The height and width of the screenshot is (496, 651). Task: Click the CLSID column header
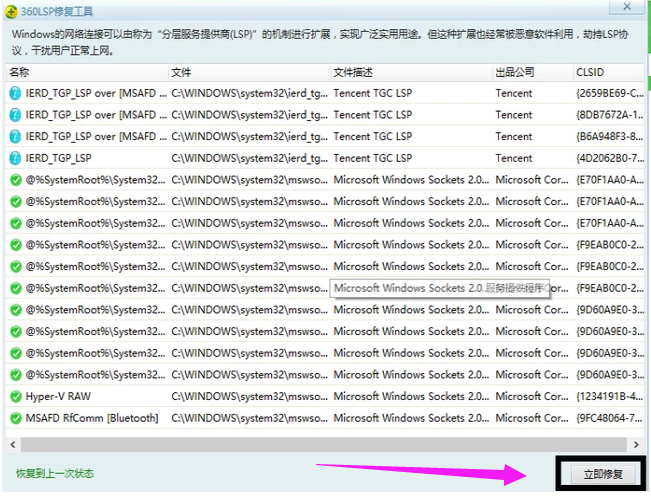(x=590, y=72)
